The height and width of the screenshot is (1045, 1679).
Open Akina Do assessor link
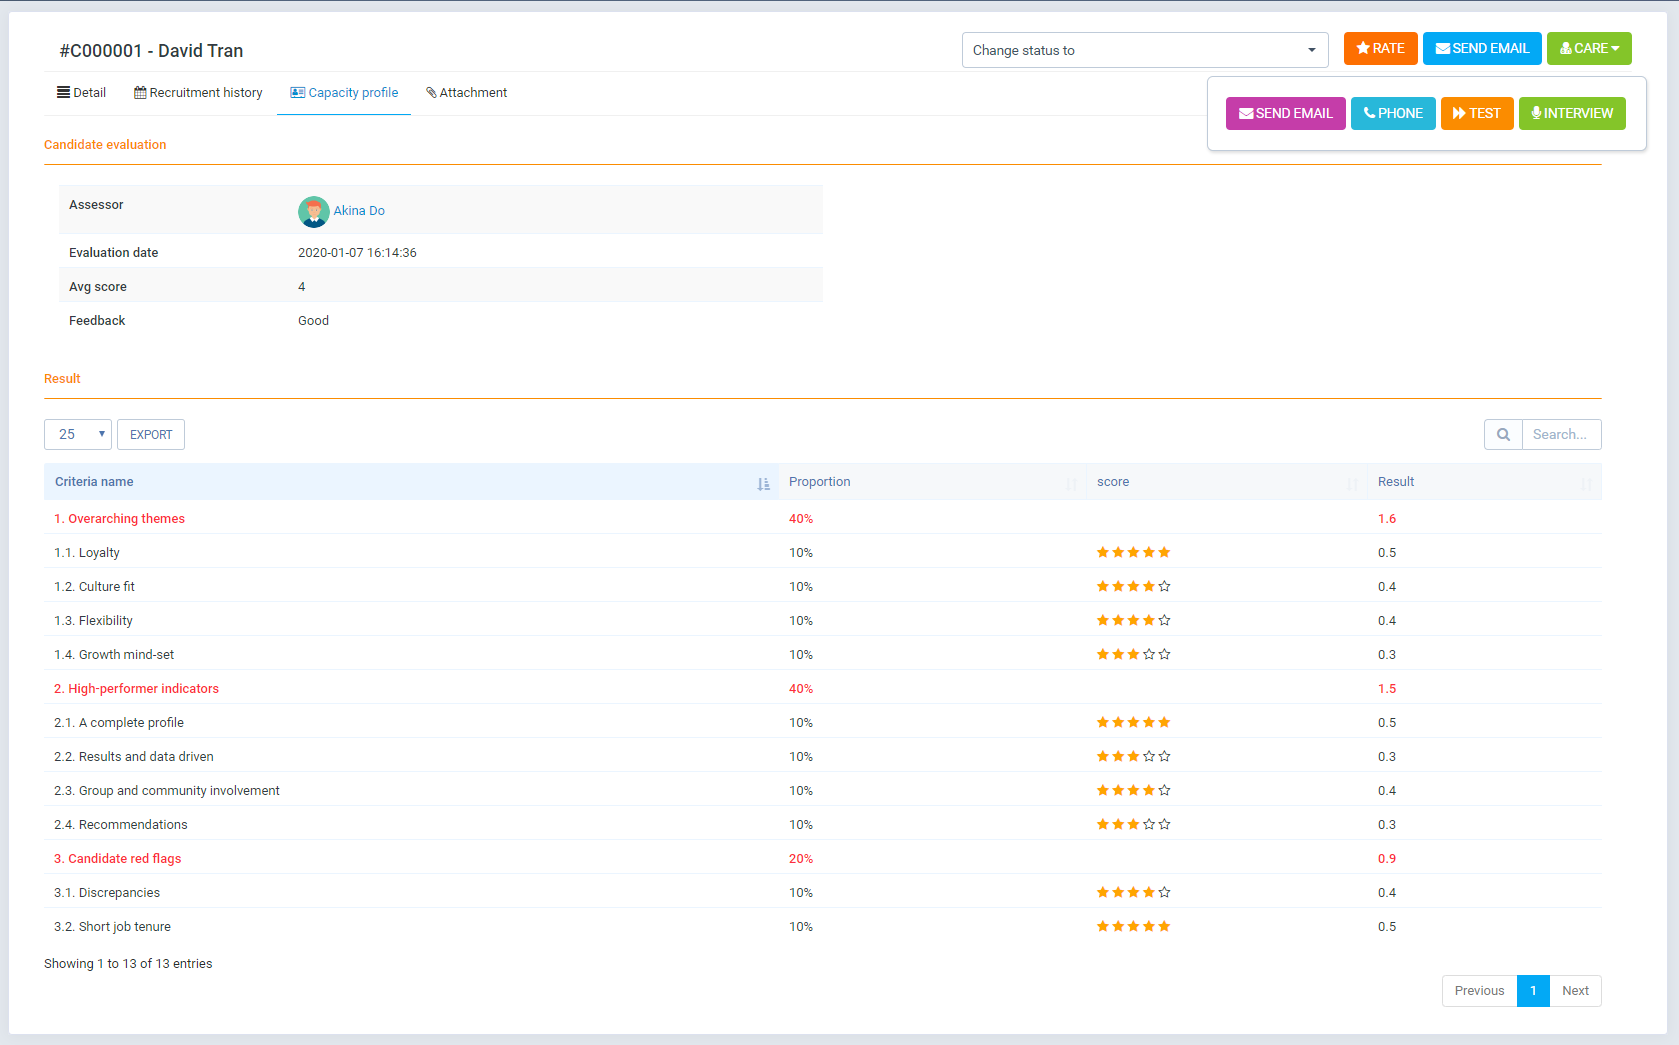click(359, 211)
